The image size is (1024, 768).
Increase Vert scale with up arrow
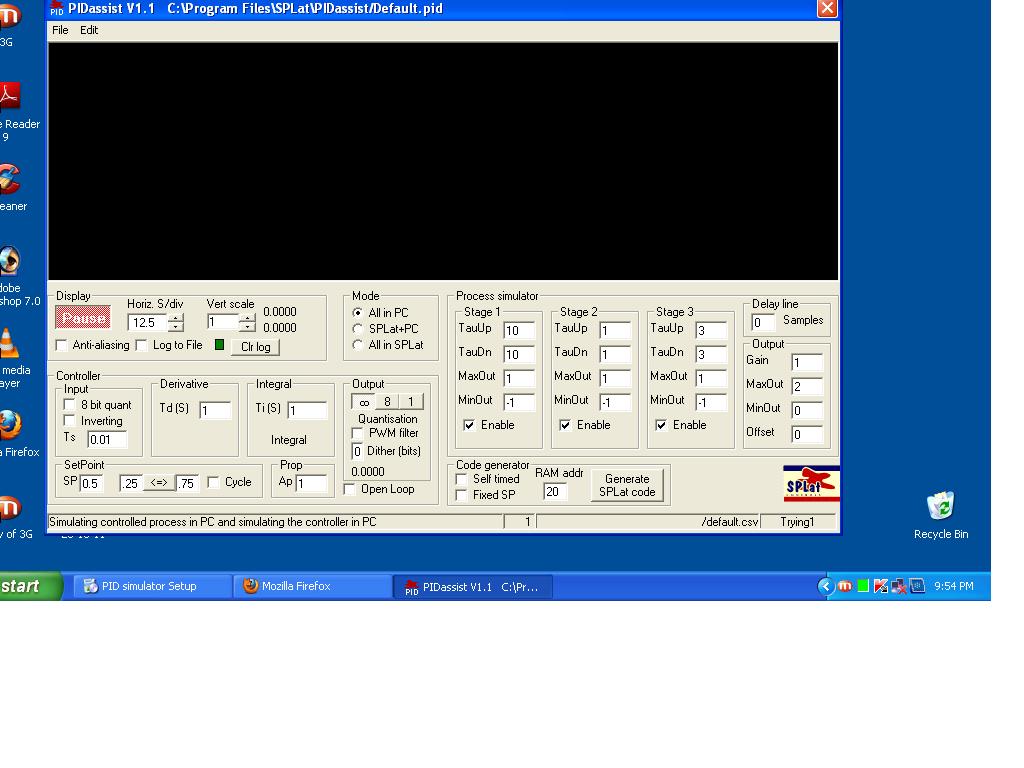tap(246, 317)
